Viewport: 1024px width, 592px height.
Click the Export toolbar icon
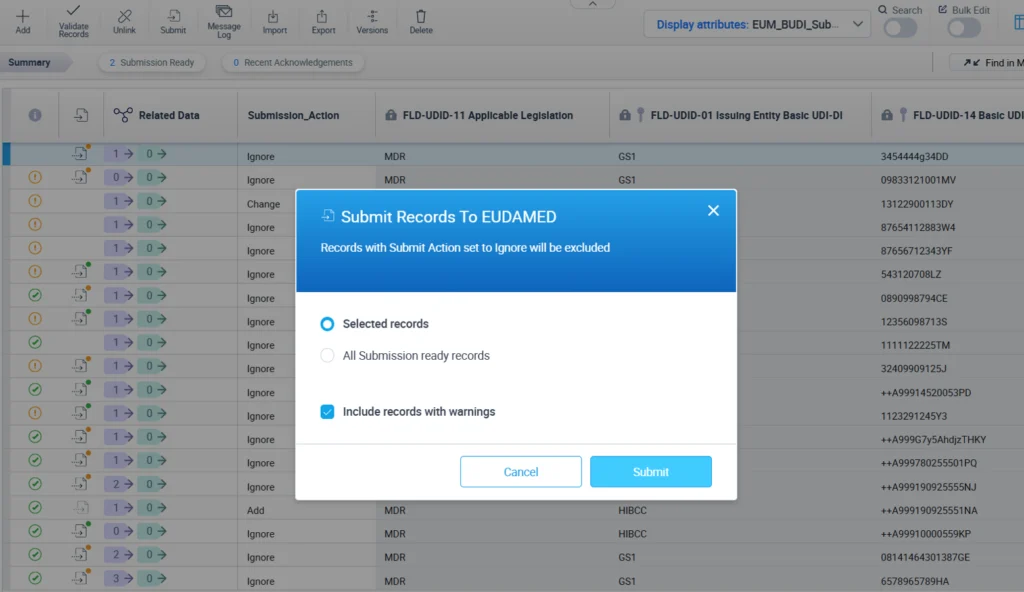323,21
